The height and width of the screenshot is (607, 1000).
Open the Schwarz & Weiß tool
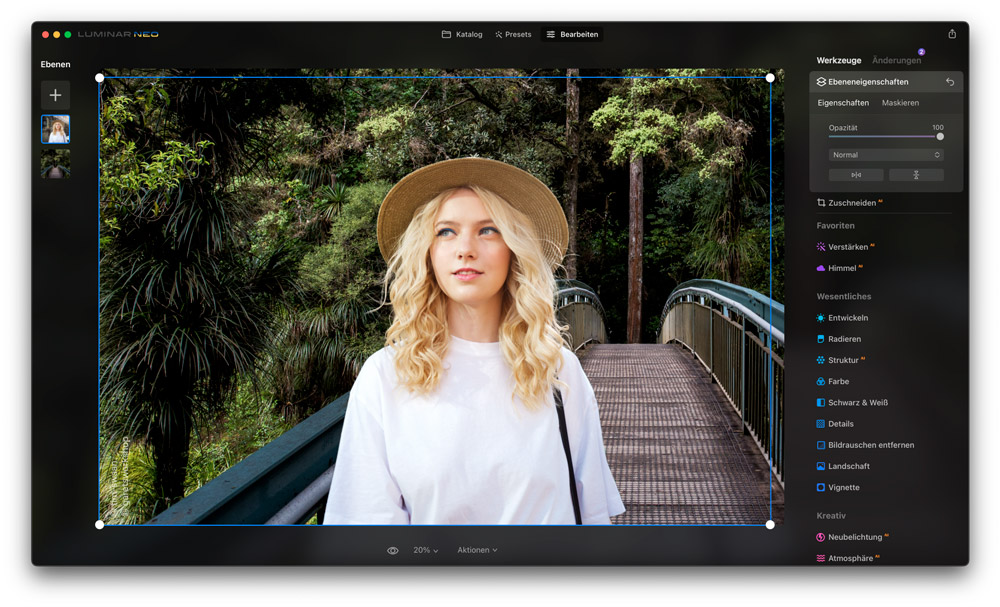tap(852, 403)
